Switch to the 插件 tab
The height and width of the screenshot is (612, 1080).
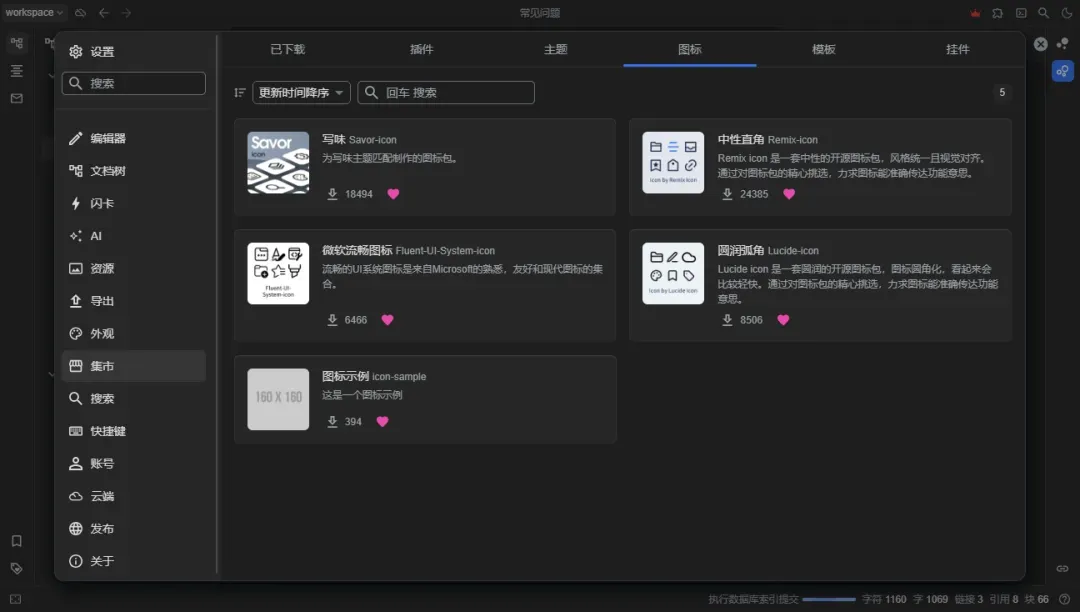(422, 50)
